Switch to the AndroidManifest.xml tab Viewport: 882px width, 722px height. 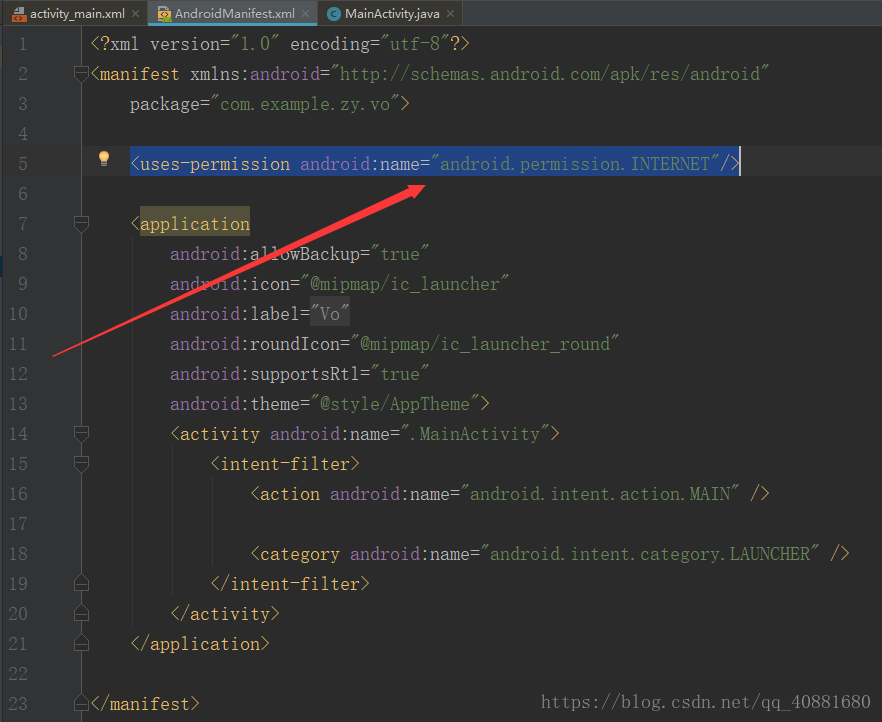tap(233, 13)
